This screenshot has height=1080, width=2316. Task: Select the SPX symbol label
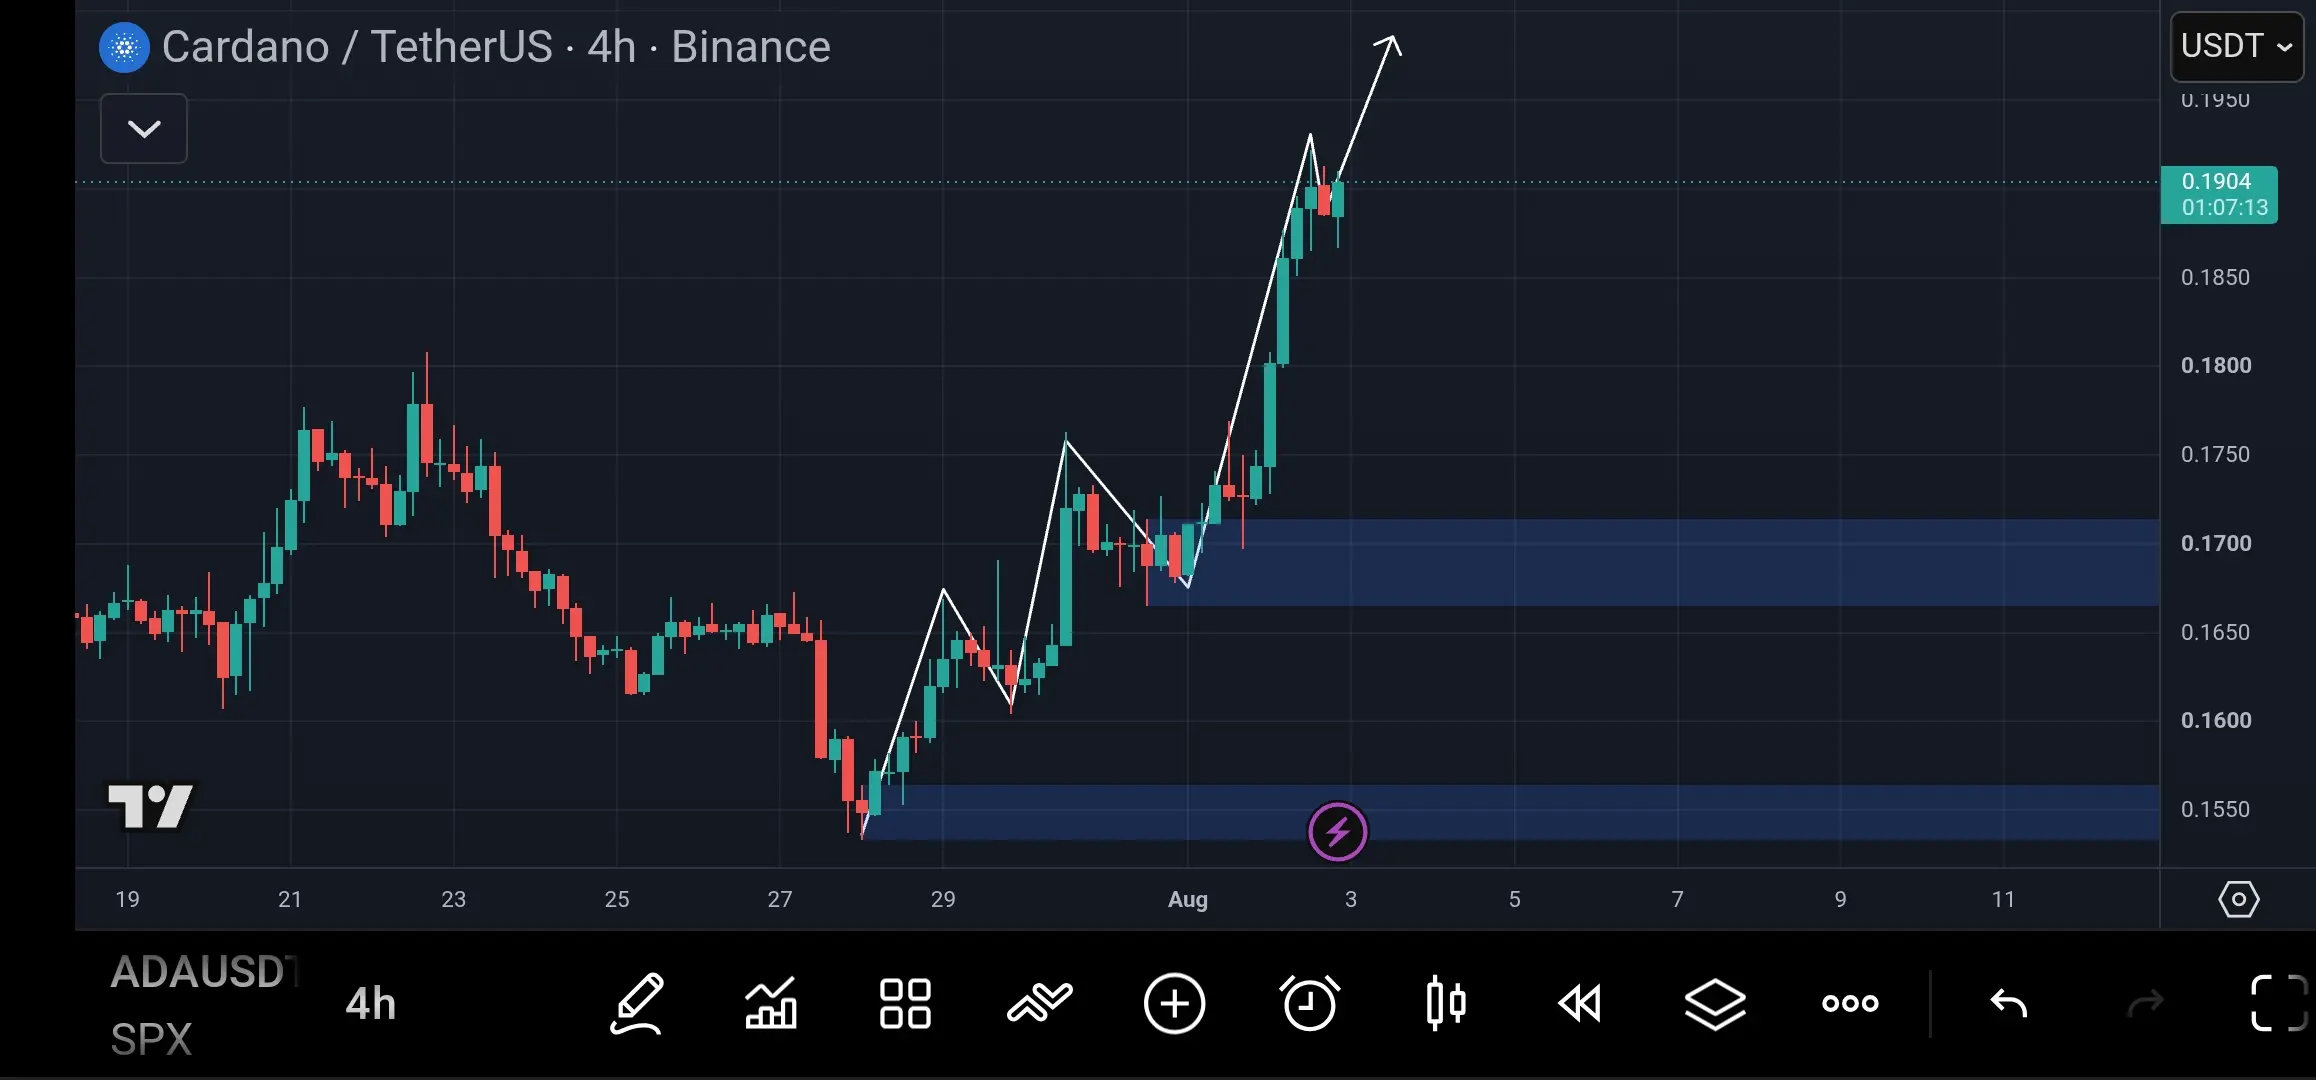(x=151, y=1040)
